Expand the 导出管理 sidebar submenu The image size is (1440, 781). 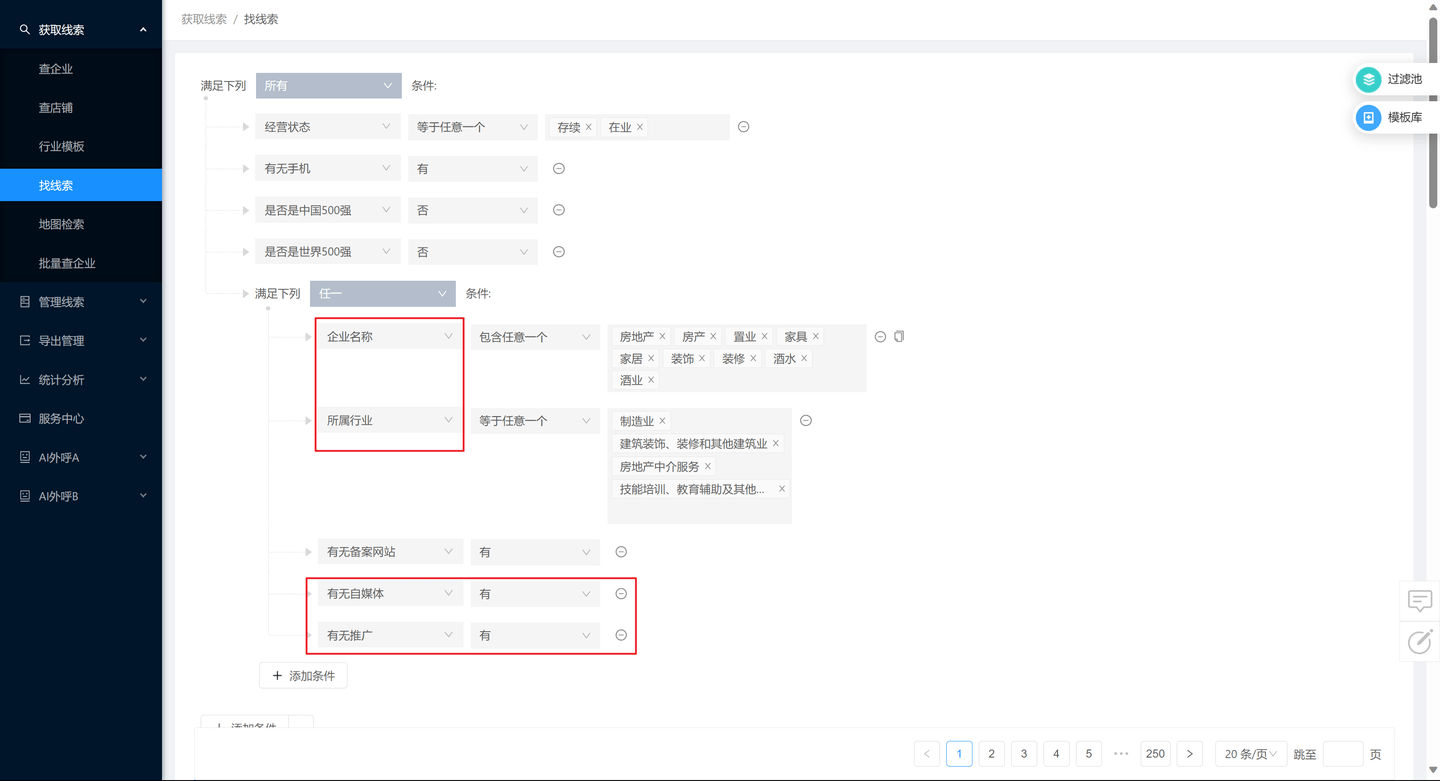(81, 341)
